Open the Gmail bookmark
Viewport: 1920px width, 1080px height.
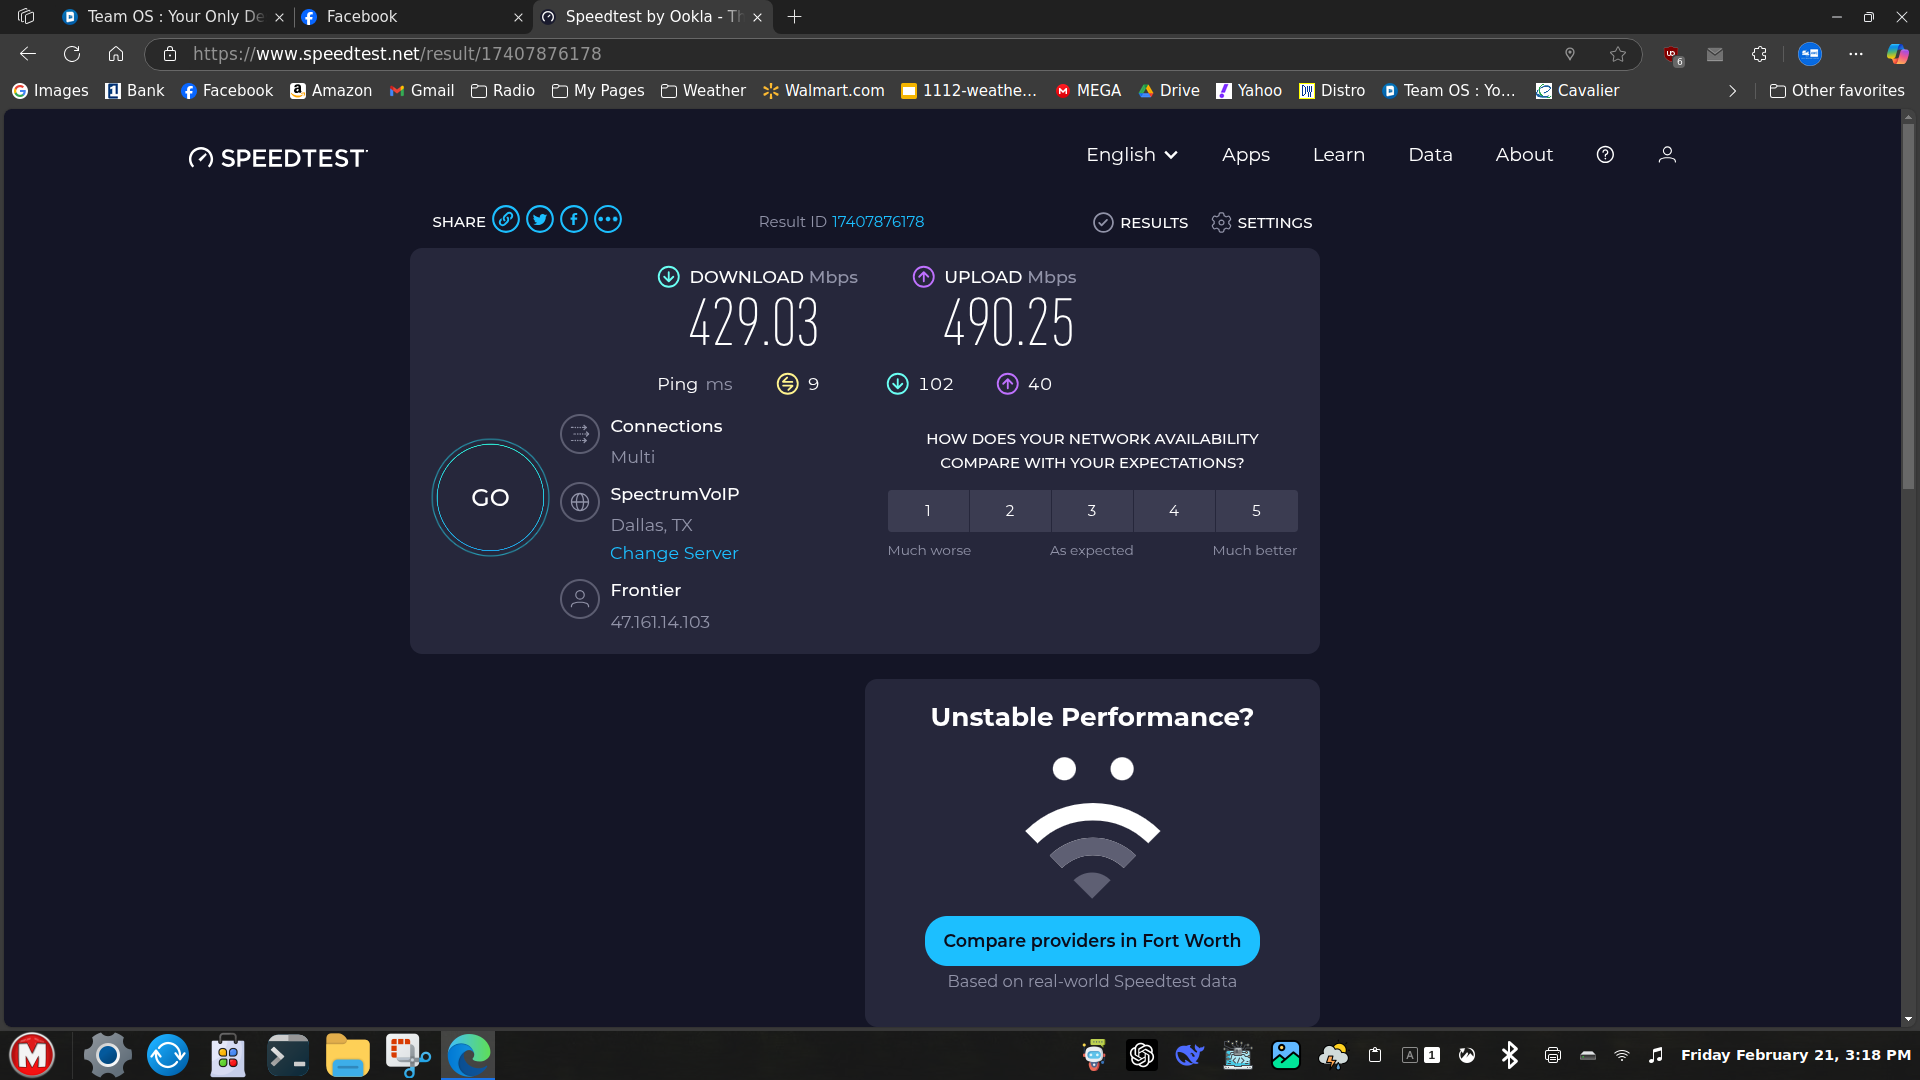pyautogui.click(x=422, y=91)
